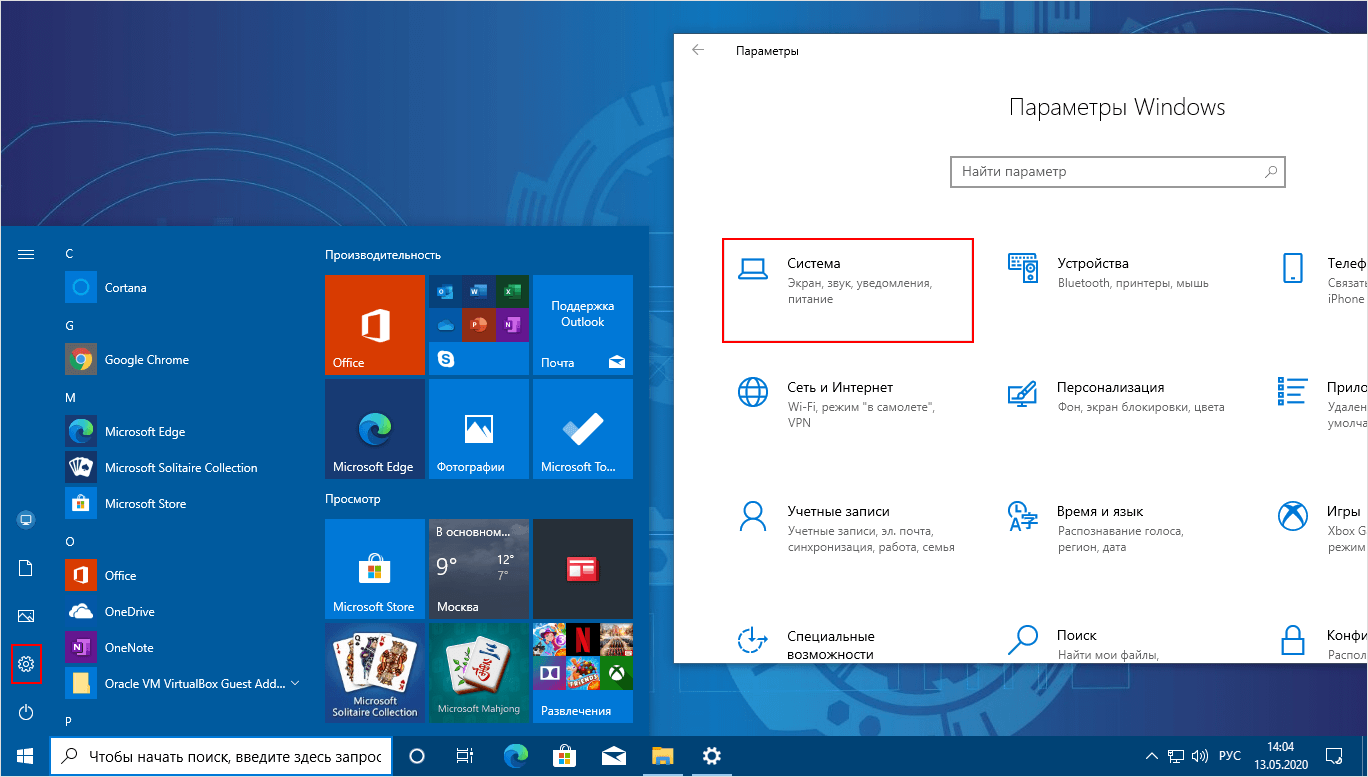1368x777 pixels.
Task: Click the volume icon in system tray
Action: coord(1199,756)
